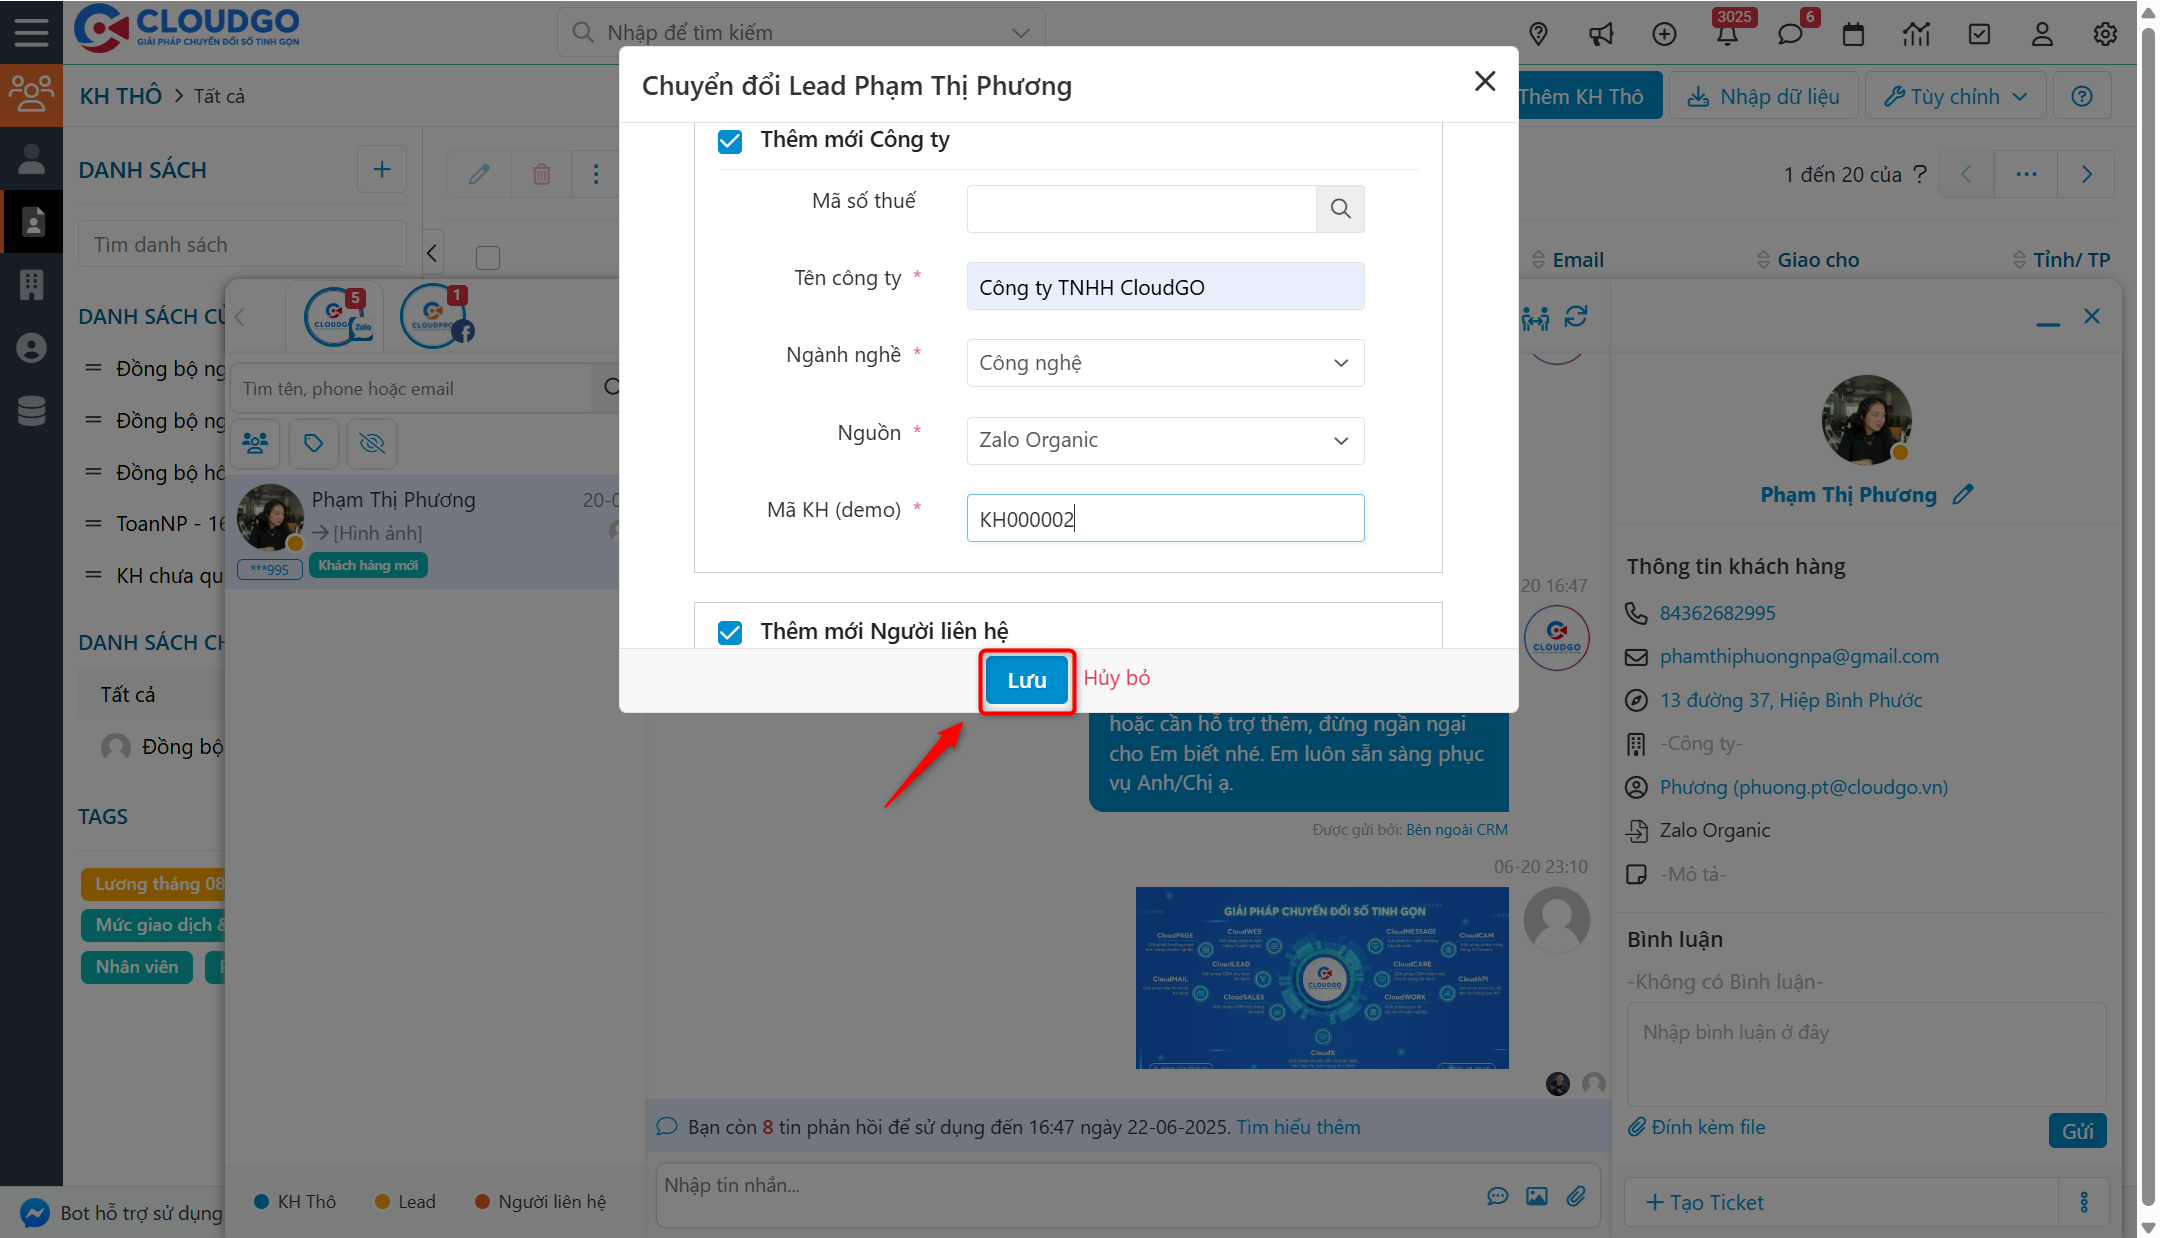Click the location pin icon in header
Viewport: 2160px width, 1238px height.
[1538, 35]
